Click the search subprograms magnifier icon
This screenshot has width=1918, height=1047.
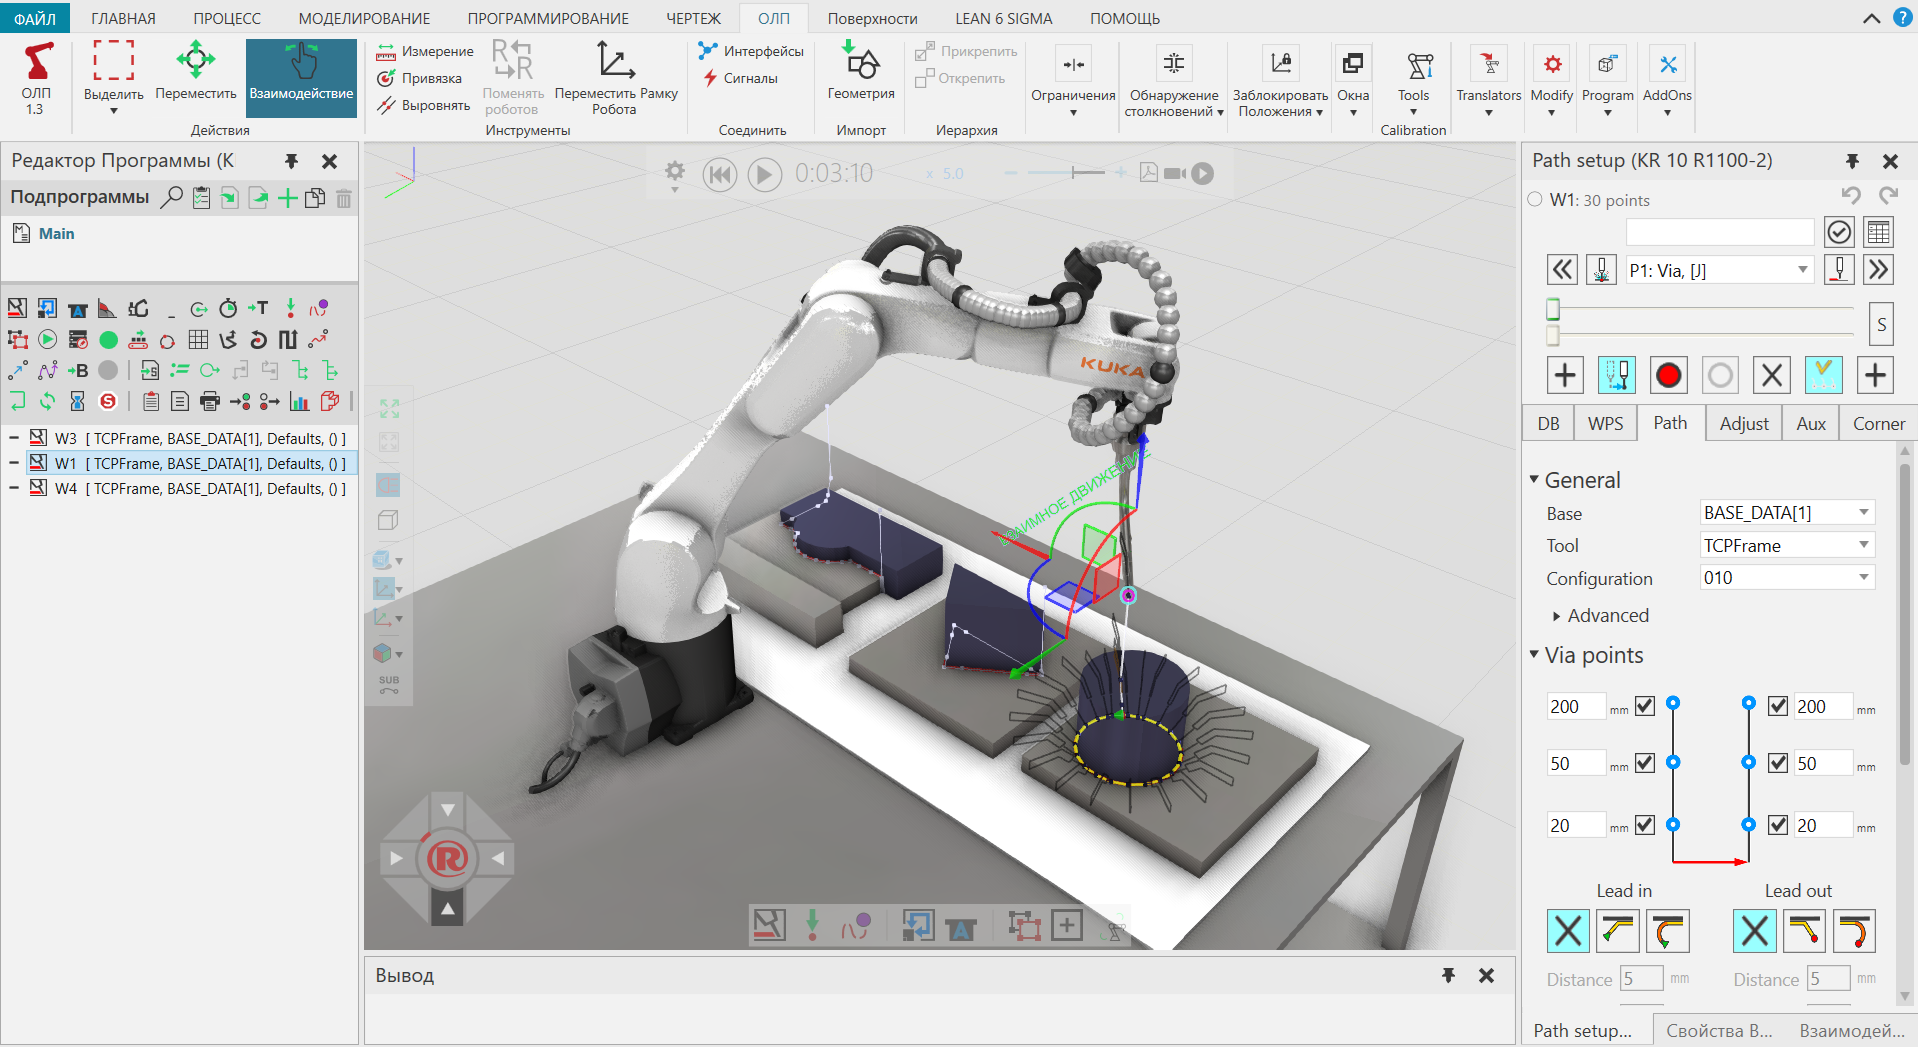click(x=172, y=197)
